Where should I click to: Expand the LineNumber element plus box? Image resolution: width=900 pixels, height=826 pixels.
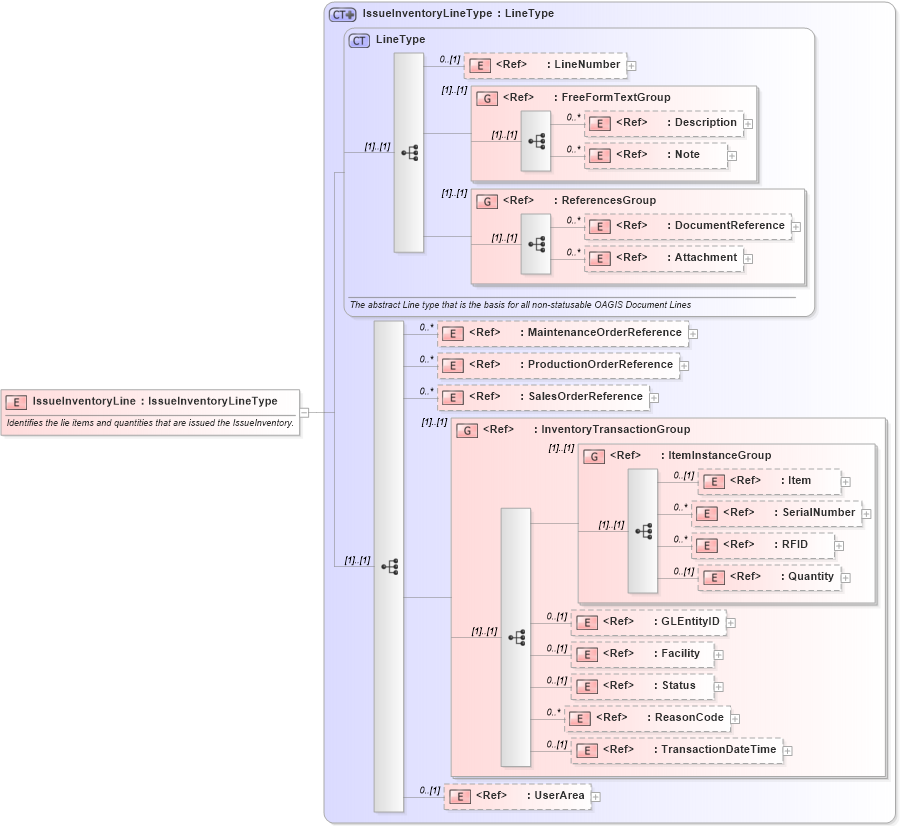click(630, 64)
